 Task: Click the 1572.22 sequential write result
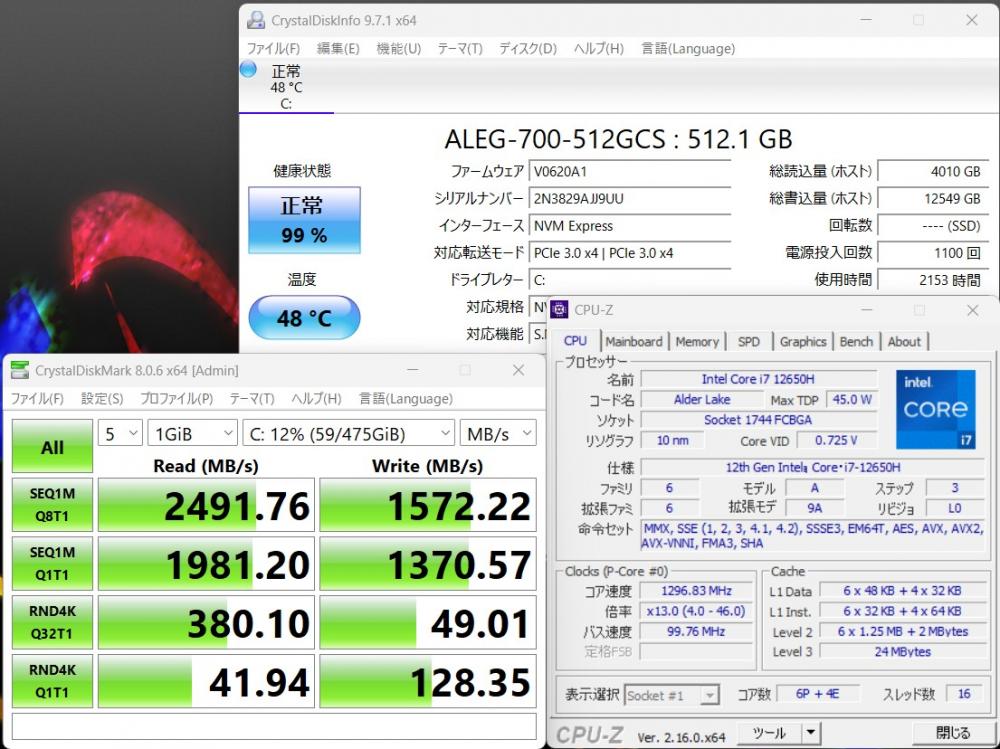pos(428,505)
